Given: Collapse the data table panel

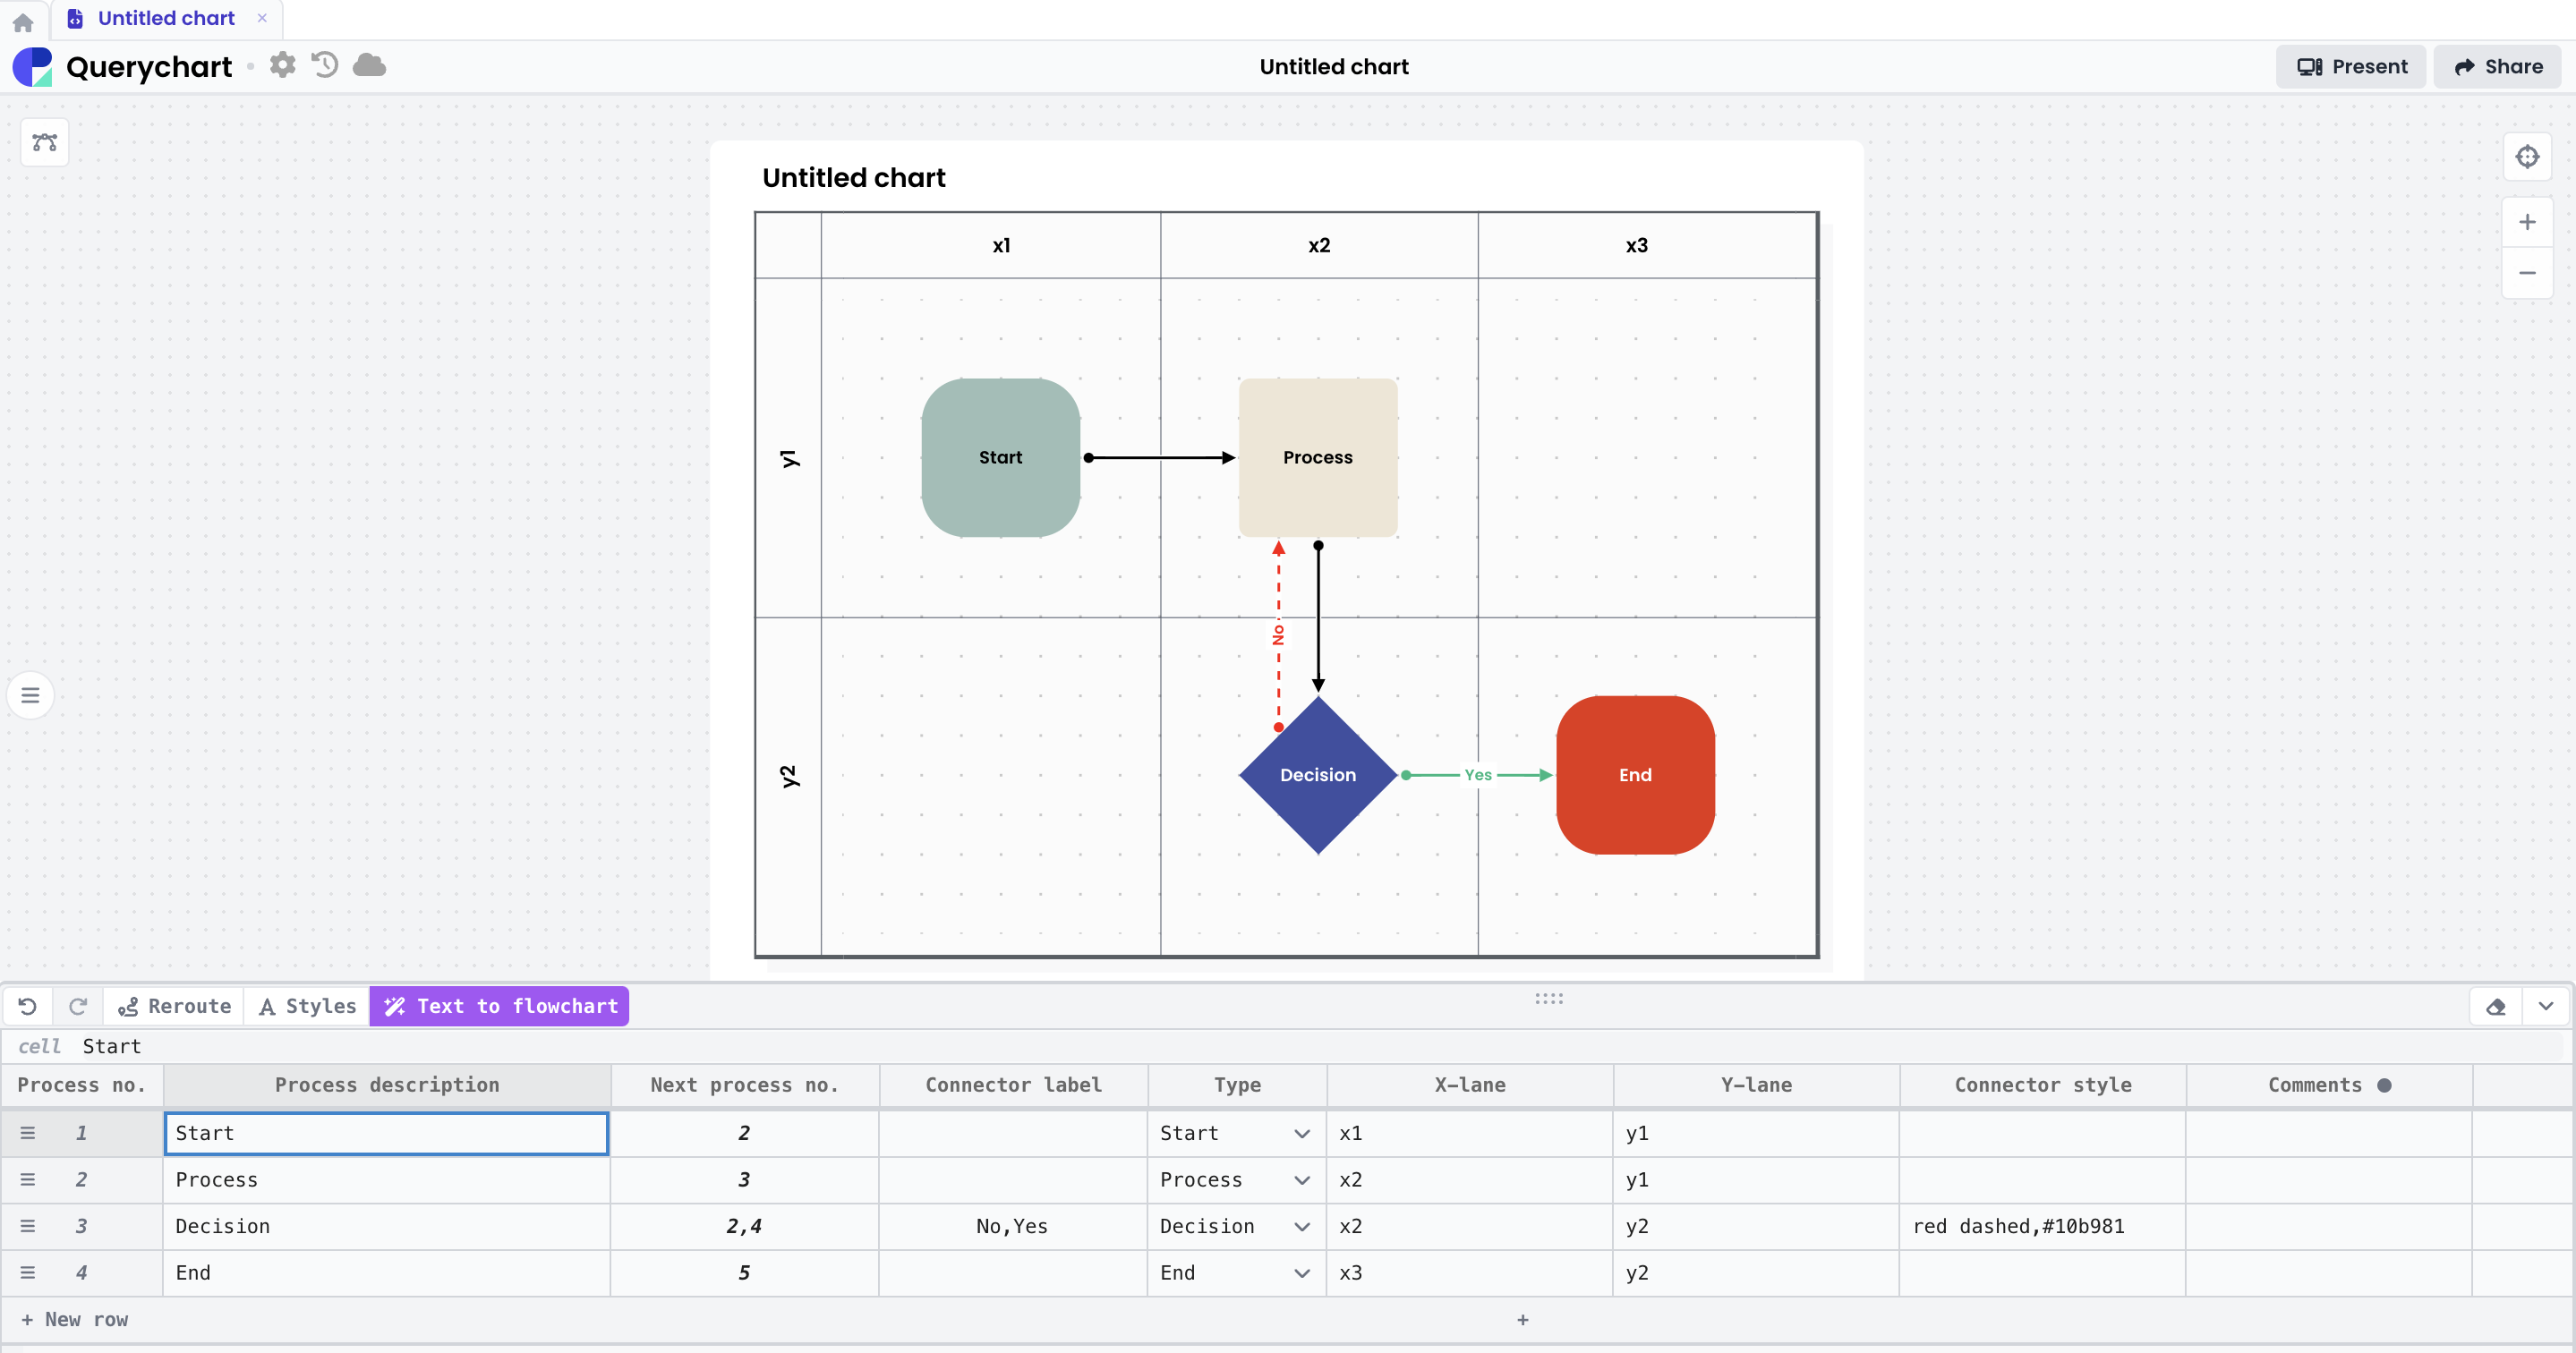Looking at the screenshot, I should click(x=2546, y=1006).
